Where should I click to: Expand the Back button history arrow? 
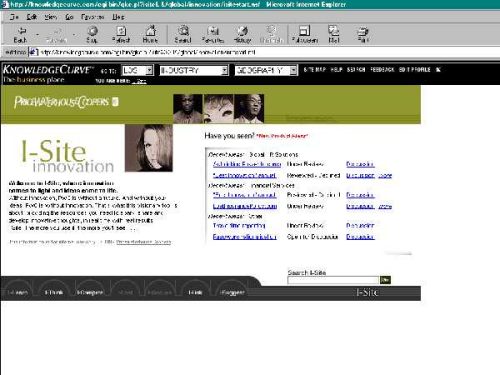pos(38,35)
